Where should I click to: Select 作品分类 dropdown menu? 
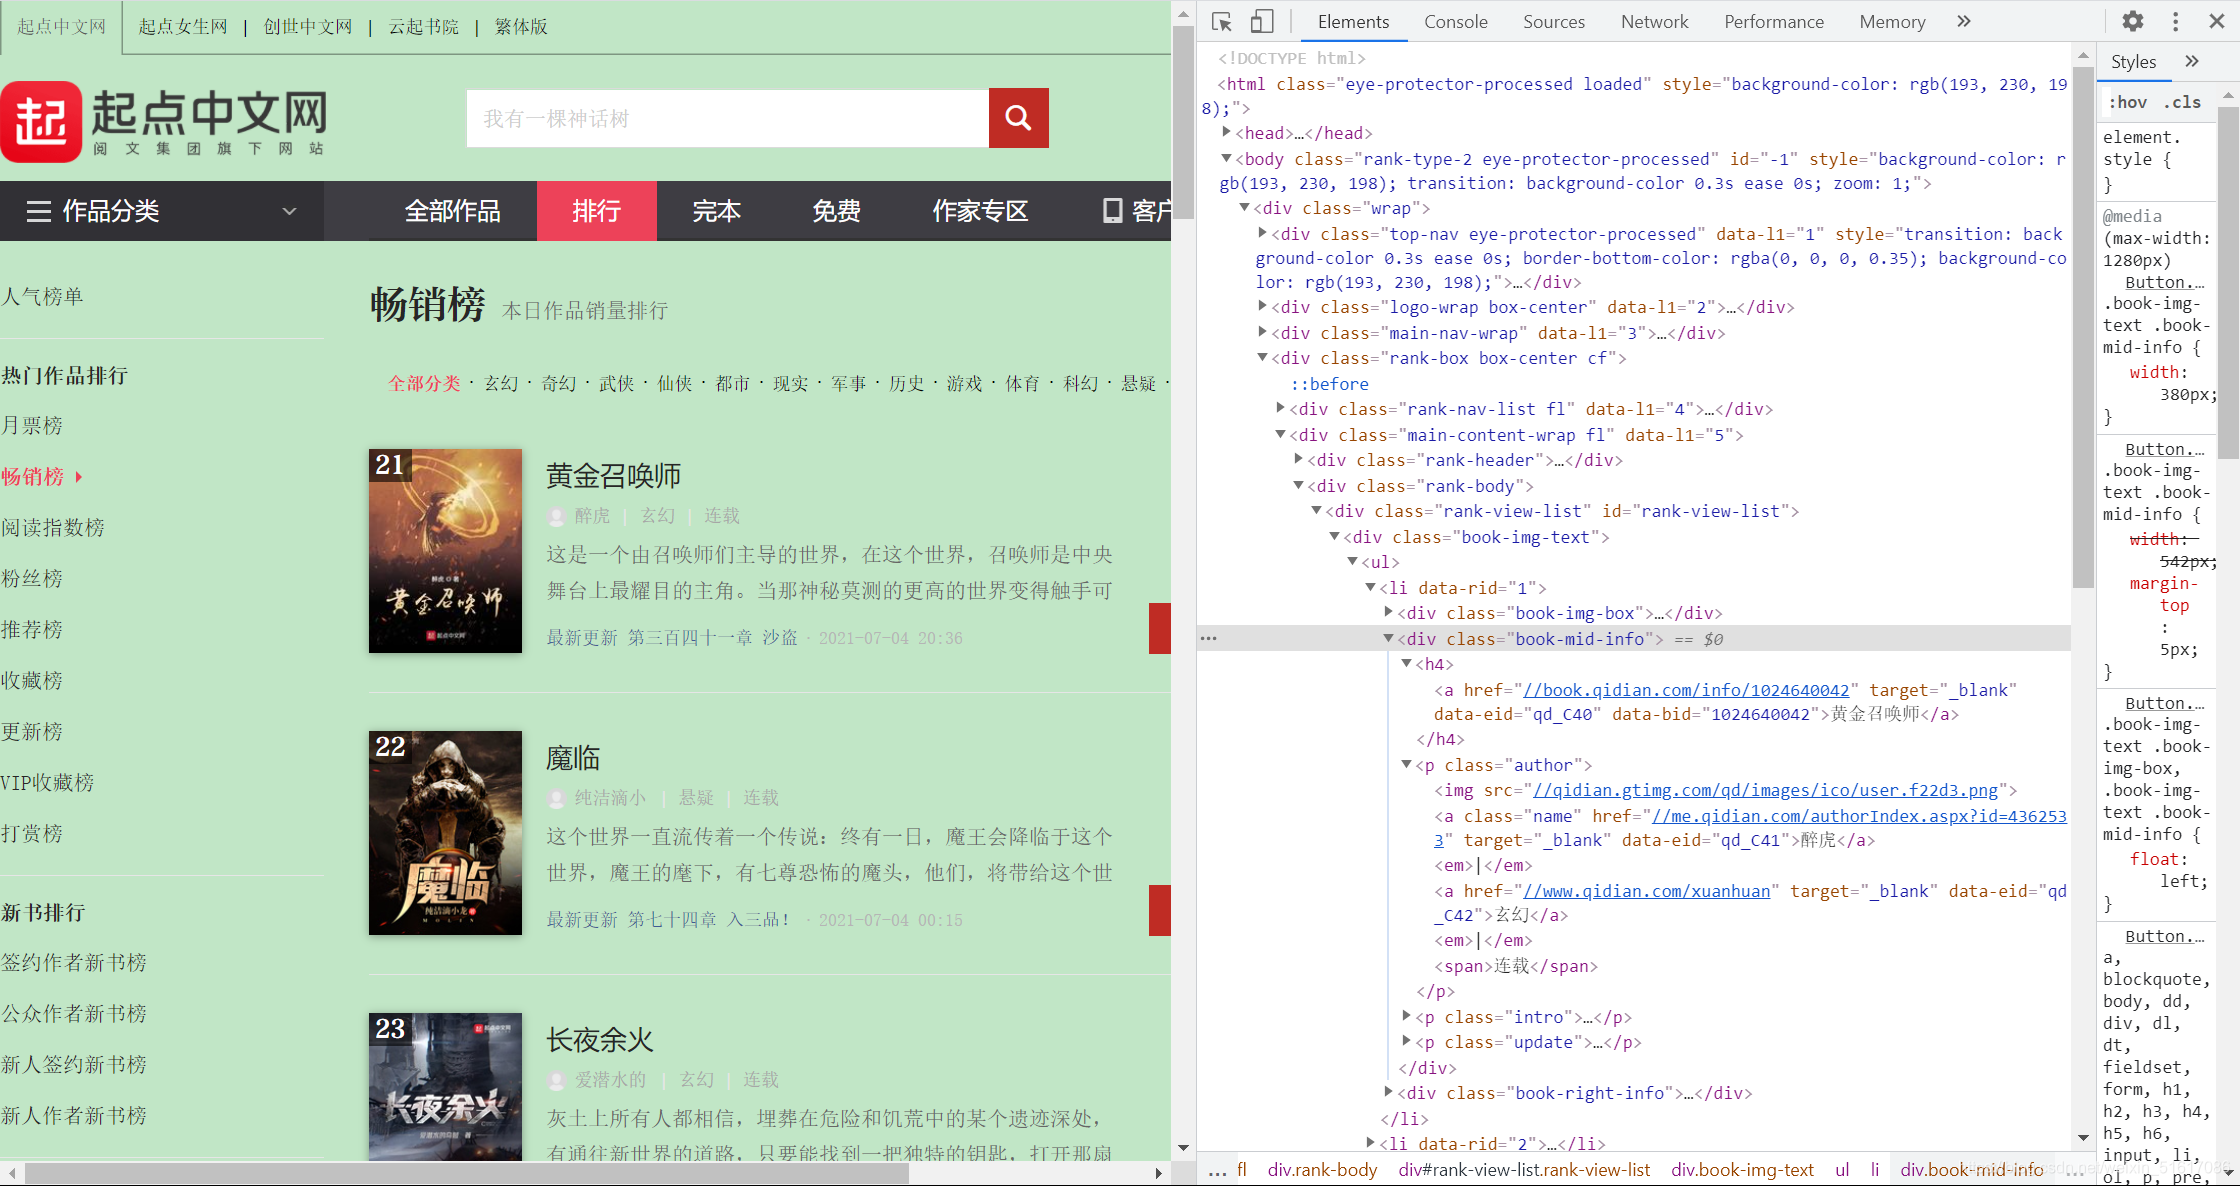(x=159, y=210)
